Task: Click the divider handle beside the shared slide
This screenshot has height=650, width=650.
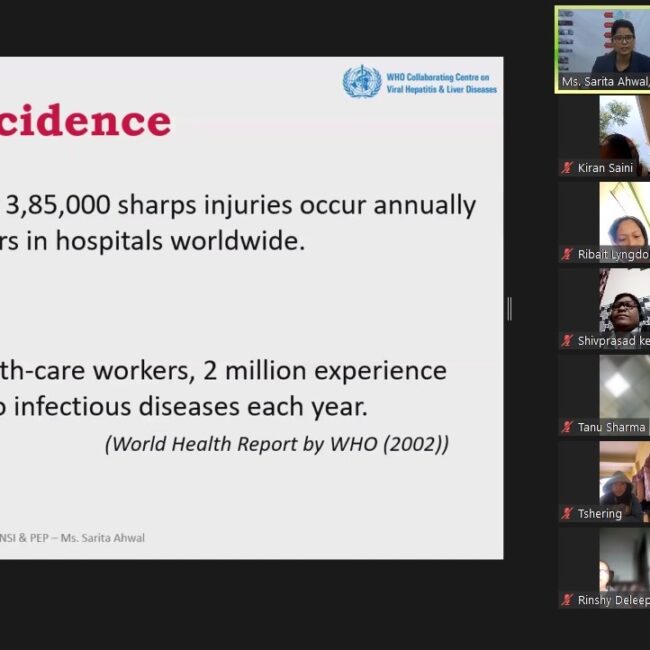Action: click(x=509, y=309)
